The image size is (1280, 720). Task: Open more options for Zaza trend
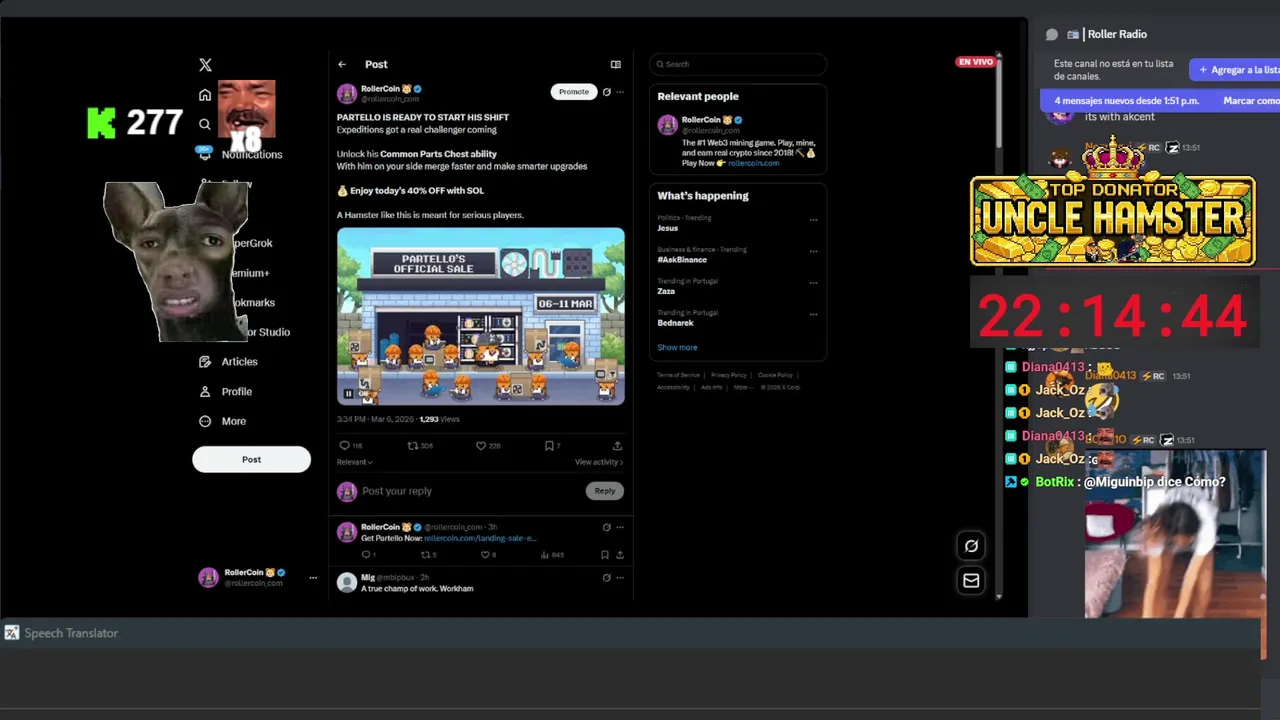click(x=813, y=283)
